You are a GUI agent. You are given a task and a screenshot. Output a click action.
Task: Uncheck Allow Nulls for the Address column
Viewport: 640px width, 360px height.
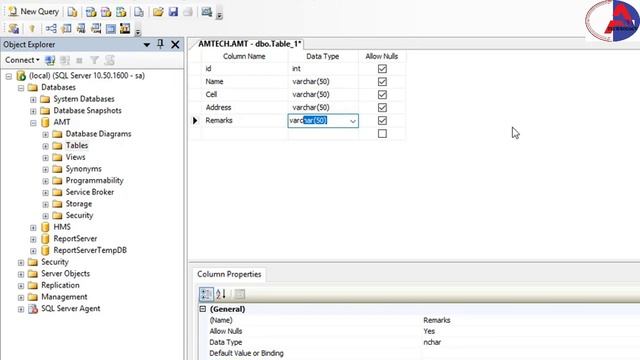pos(382,107)
